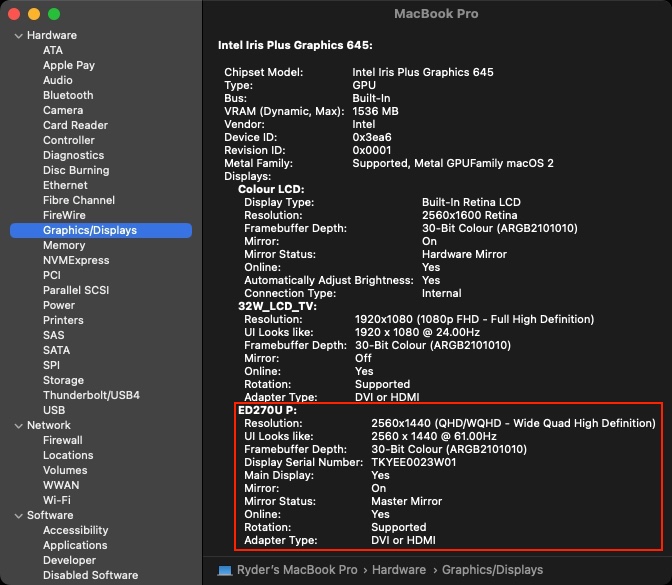Open the Bluetooth hardware entry

coord(68,95)
